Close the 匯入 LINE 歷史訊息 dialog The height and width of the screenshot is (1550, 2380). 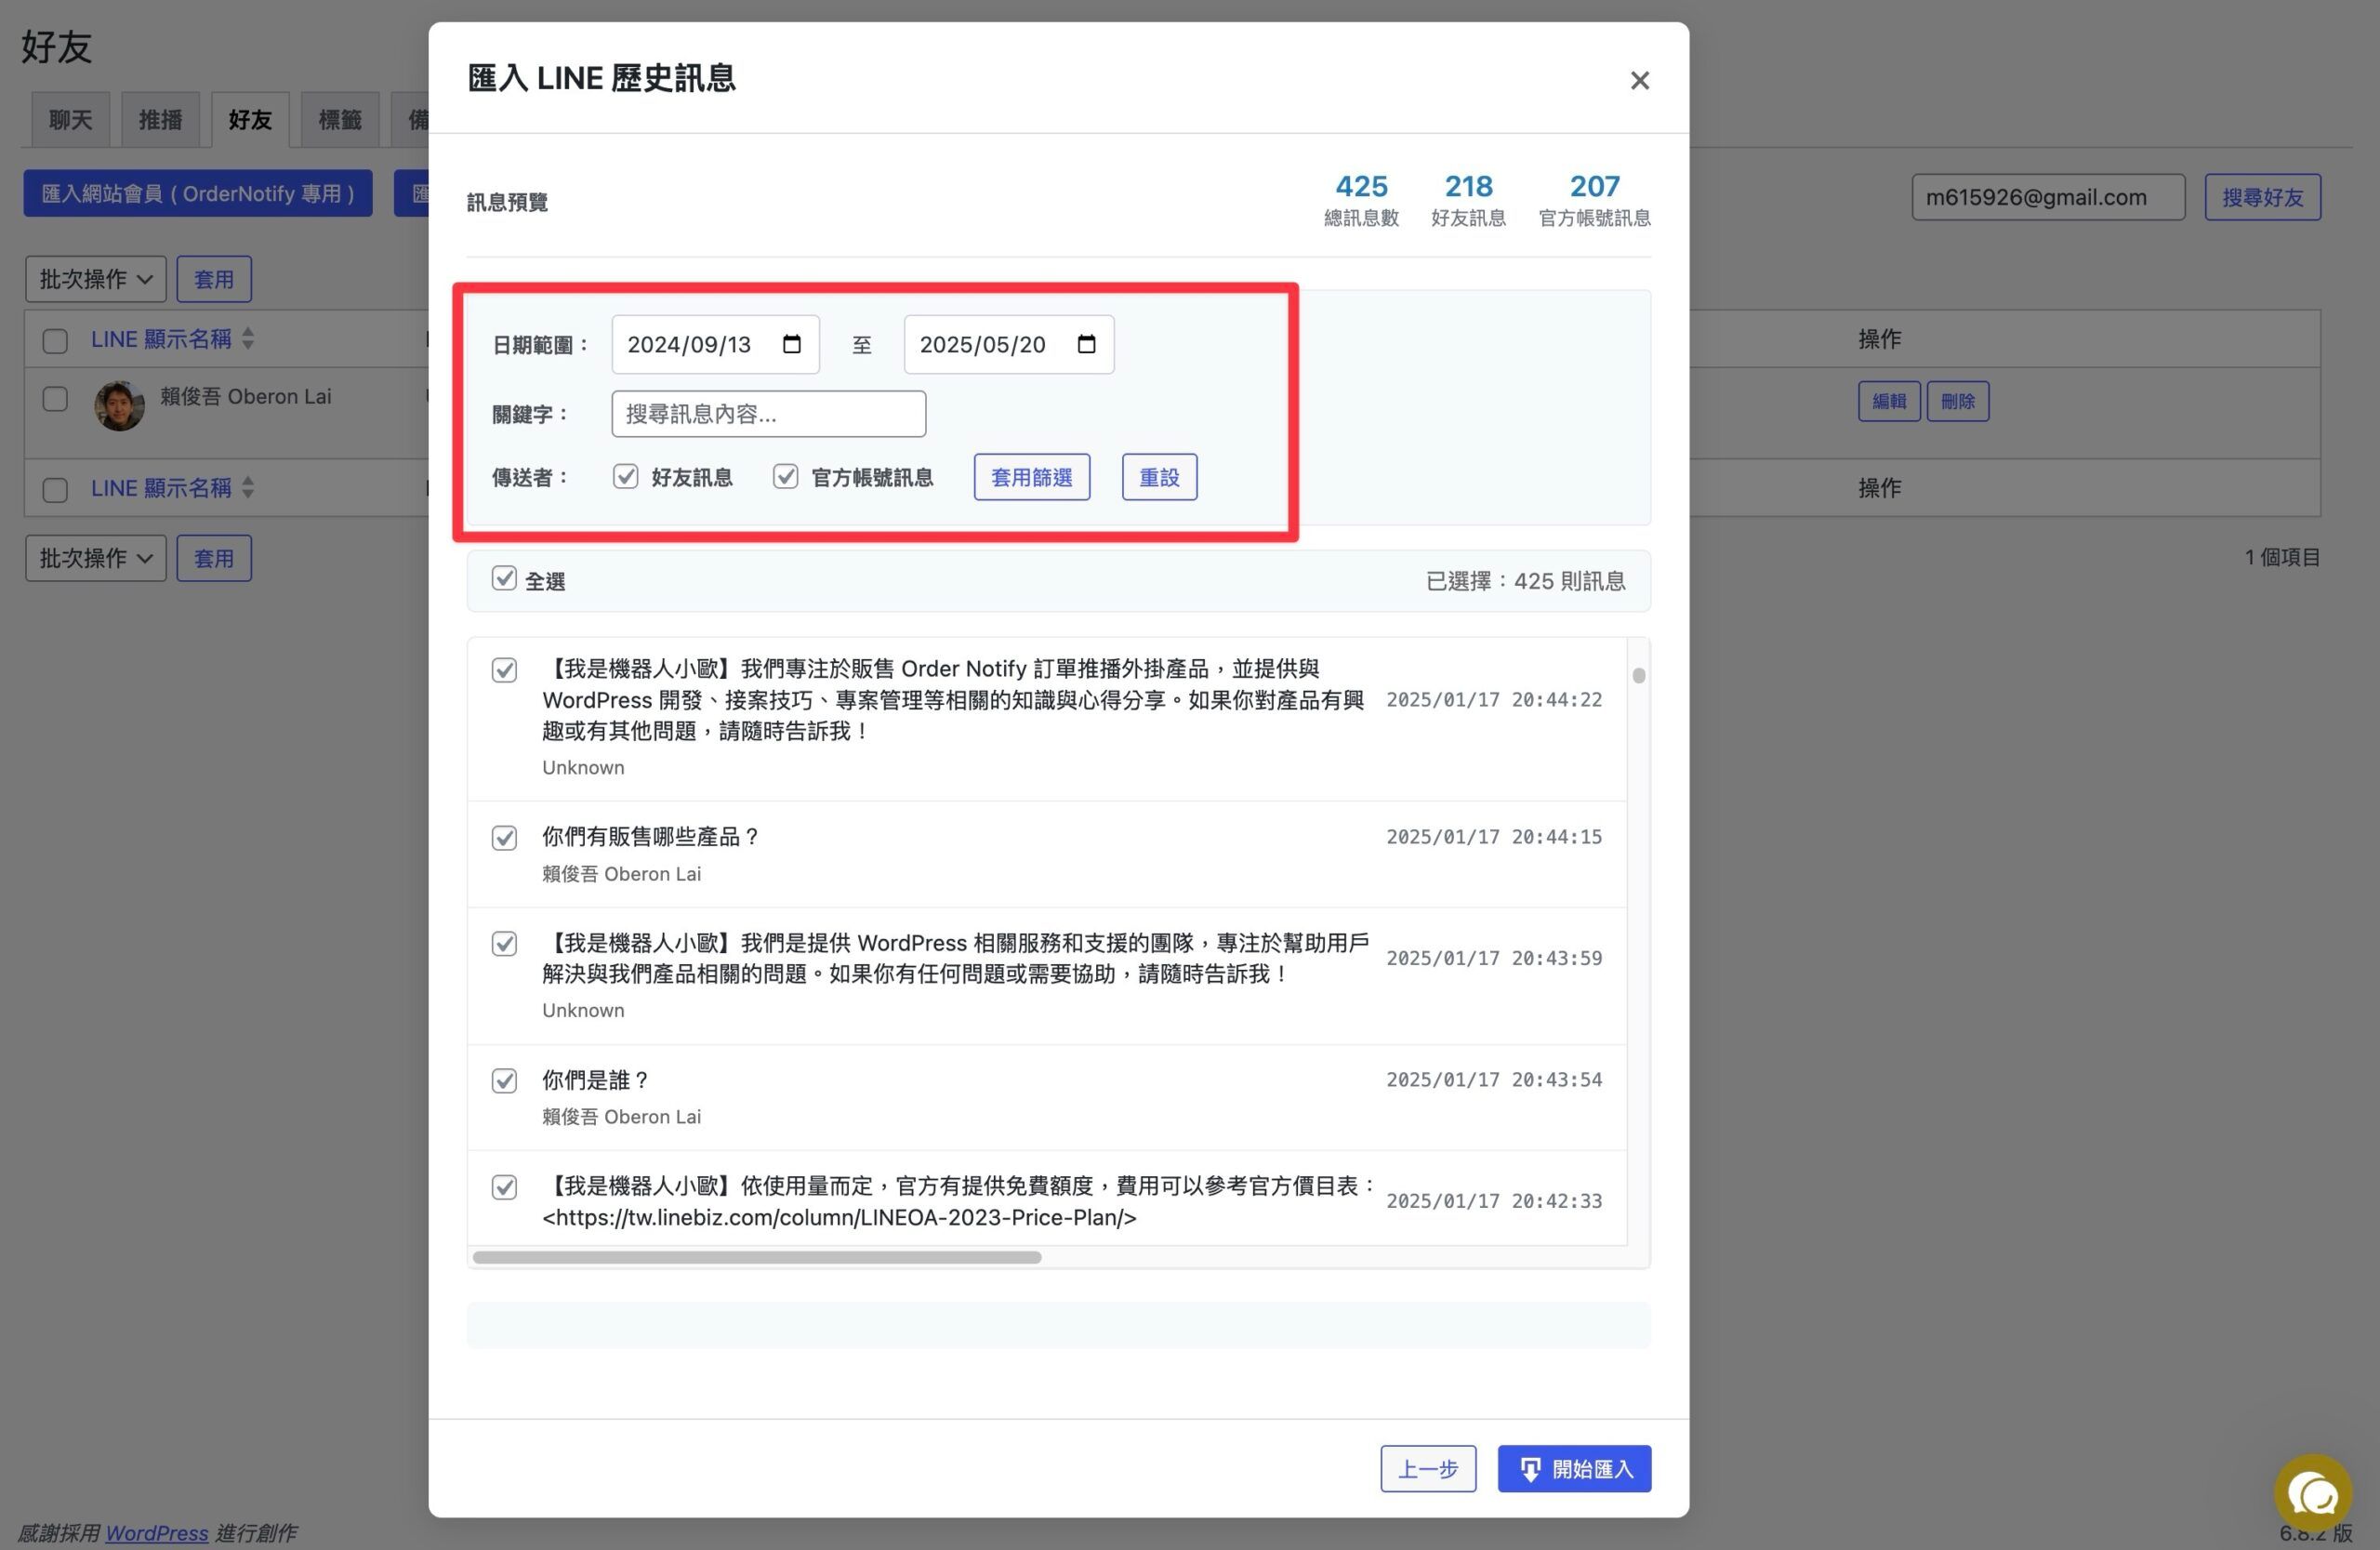click(1639, 80)
